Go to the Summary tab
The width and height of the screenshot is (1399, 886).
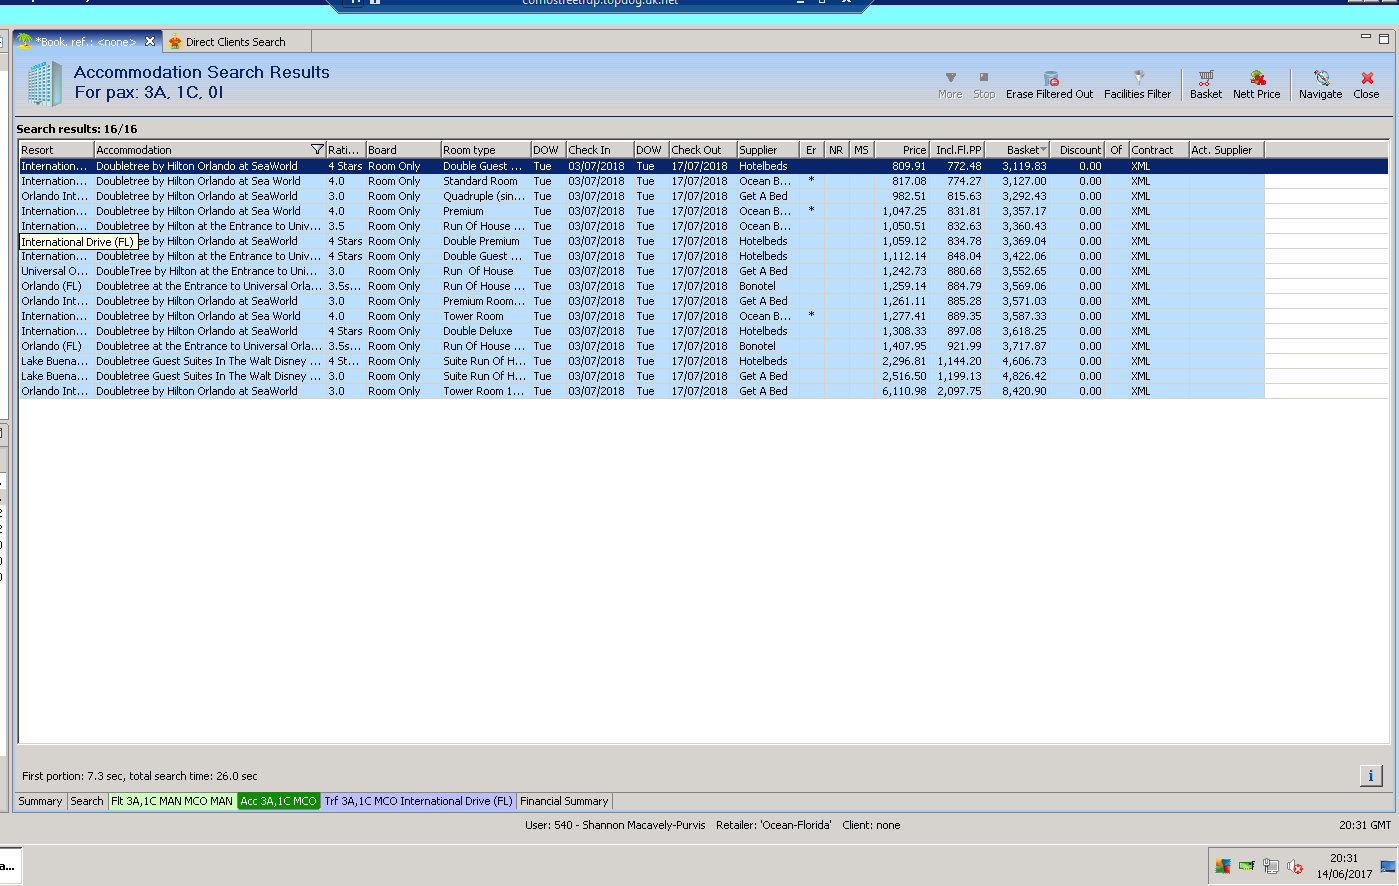coord(40,801)
